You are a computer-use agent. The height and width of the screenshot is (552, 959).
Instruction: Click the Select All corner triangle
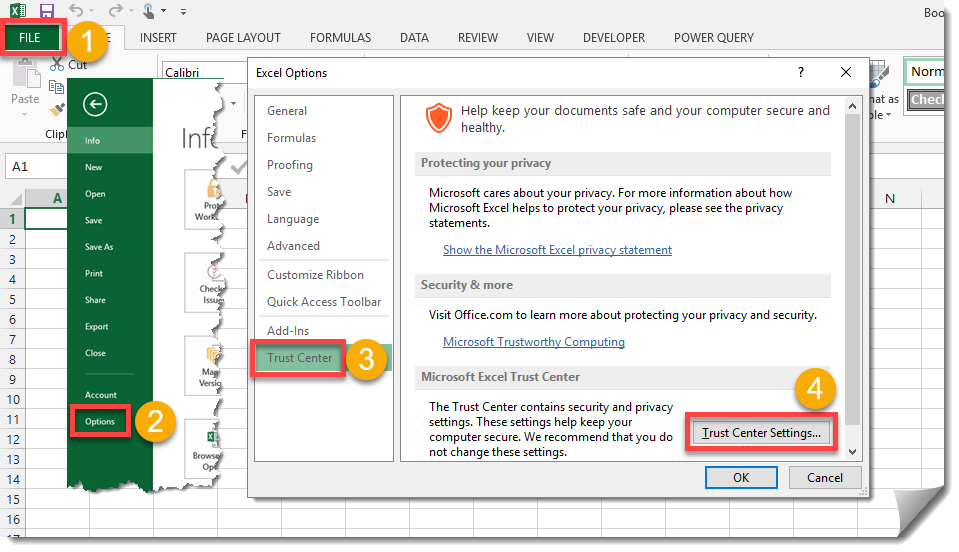pos(15,198)
